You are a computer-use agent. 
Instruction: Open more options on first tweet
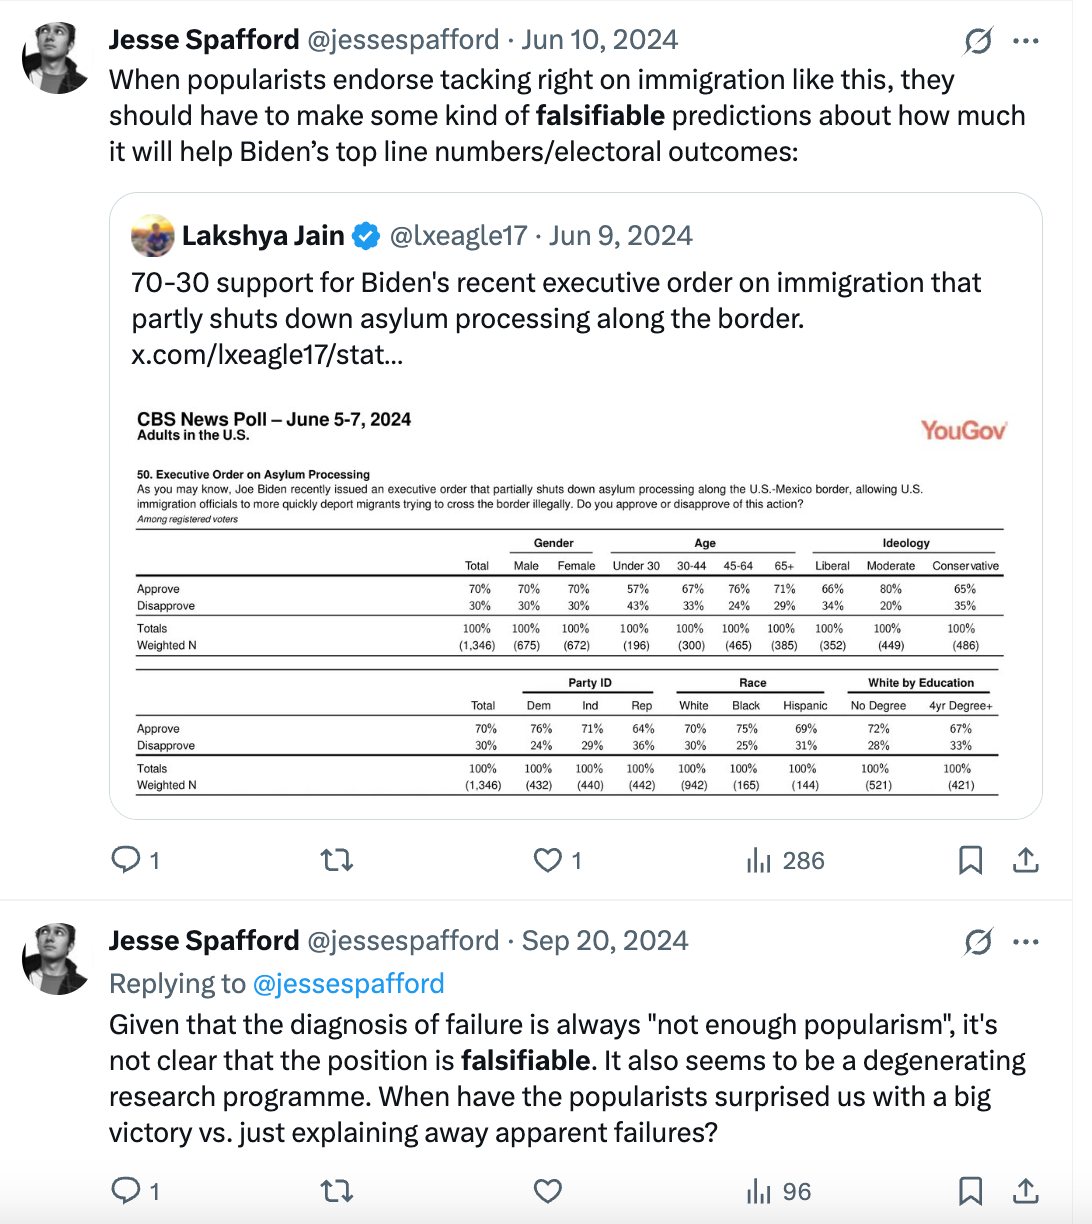[x=1026, y=41]
